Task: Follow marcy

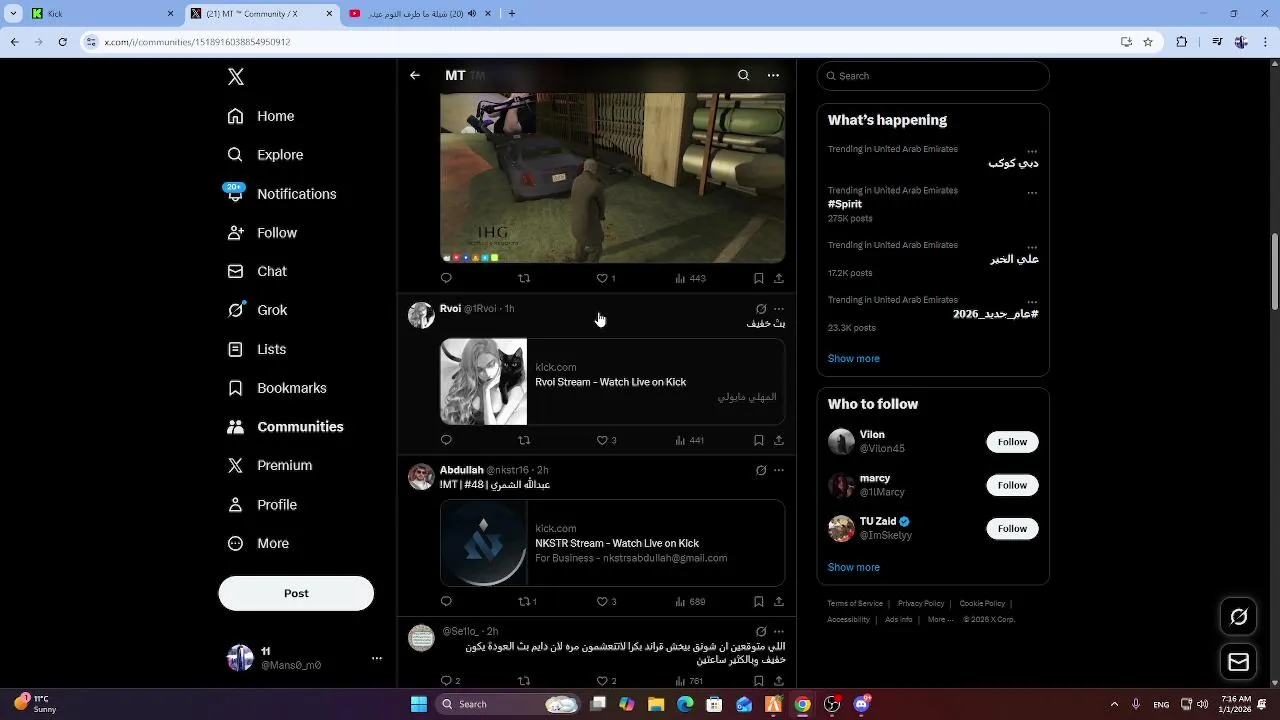Action: pos(1012,485)
